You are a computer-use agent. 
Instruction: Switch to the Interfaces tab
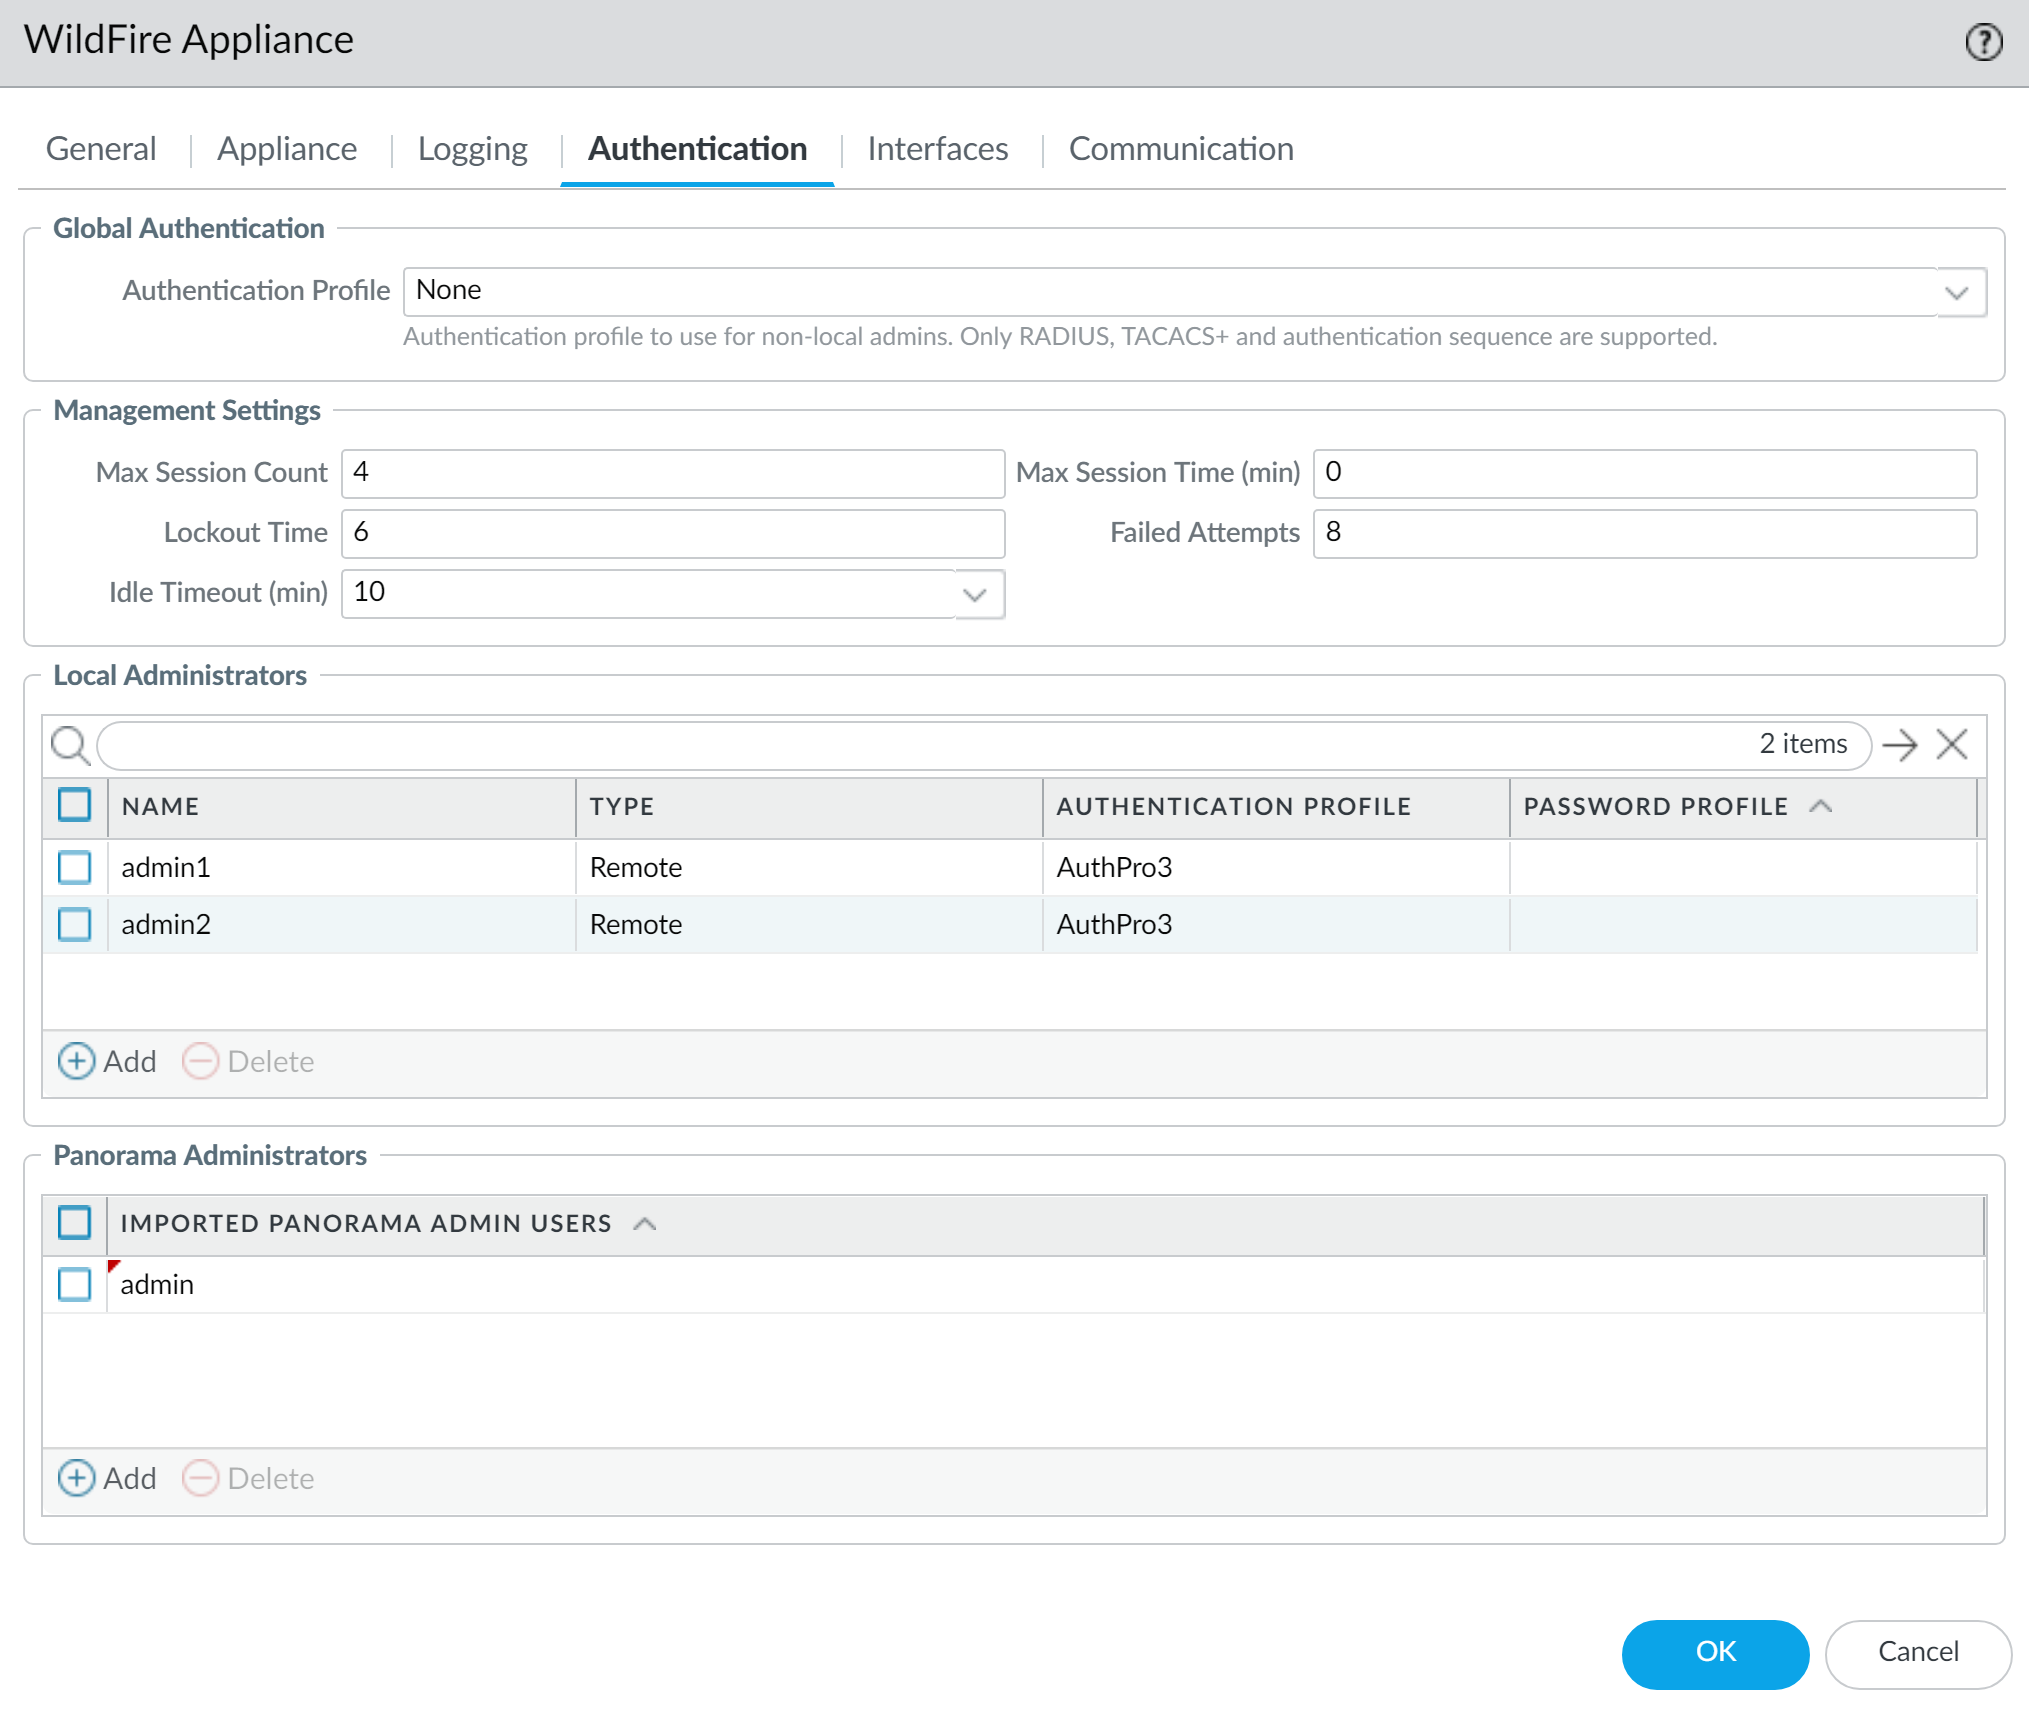point(937,149)
